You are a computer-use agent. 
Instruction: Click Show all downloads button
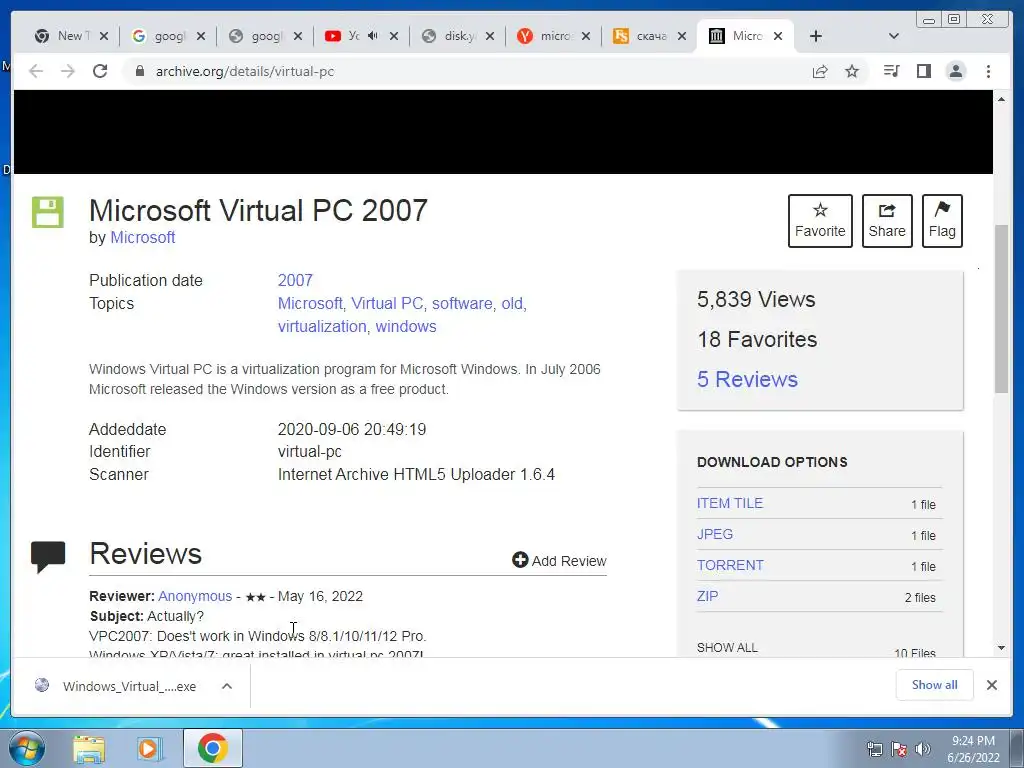coord(934,685)
